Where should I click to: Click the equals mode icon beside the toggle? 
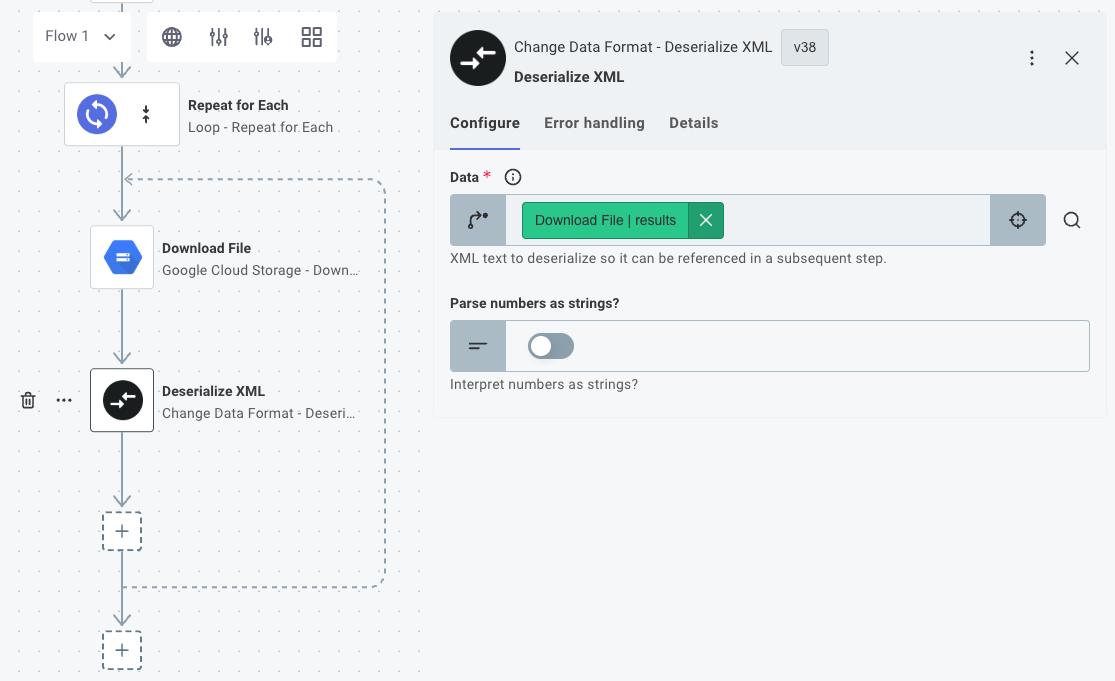point(477,345)
